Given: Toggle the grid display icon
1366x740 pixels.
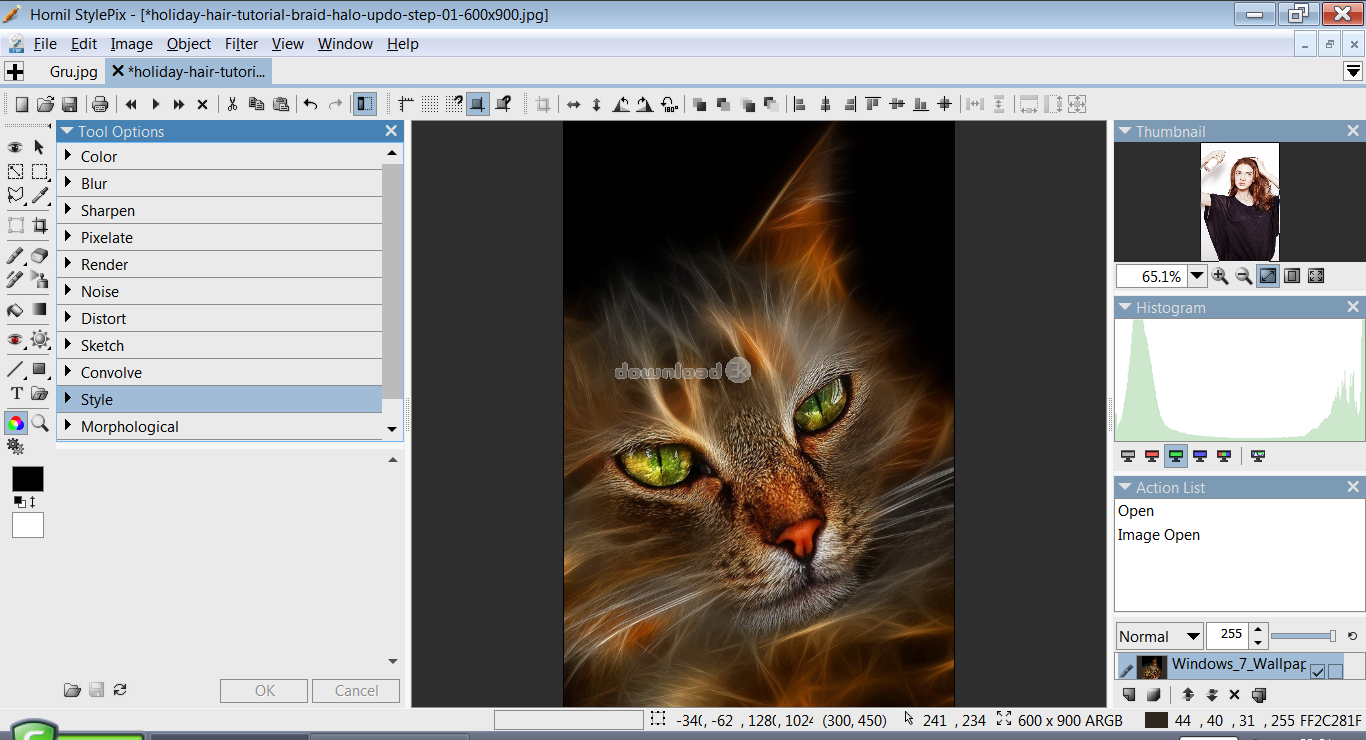Looking at the screenshot, I should click(x=430, y=104).
